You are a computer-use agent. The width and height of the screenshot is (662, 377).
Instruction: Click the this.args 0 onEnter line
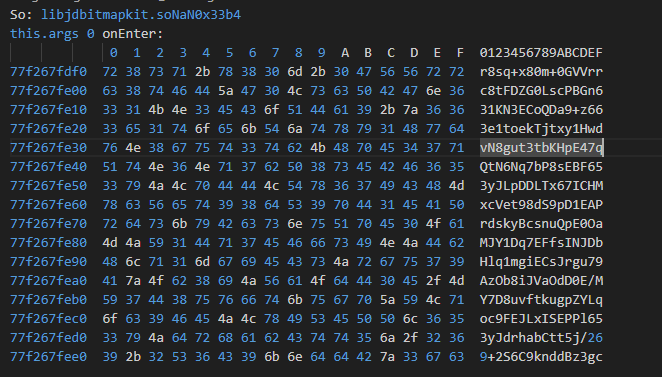(87, 34)
